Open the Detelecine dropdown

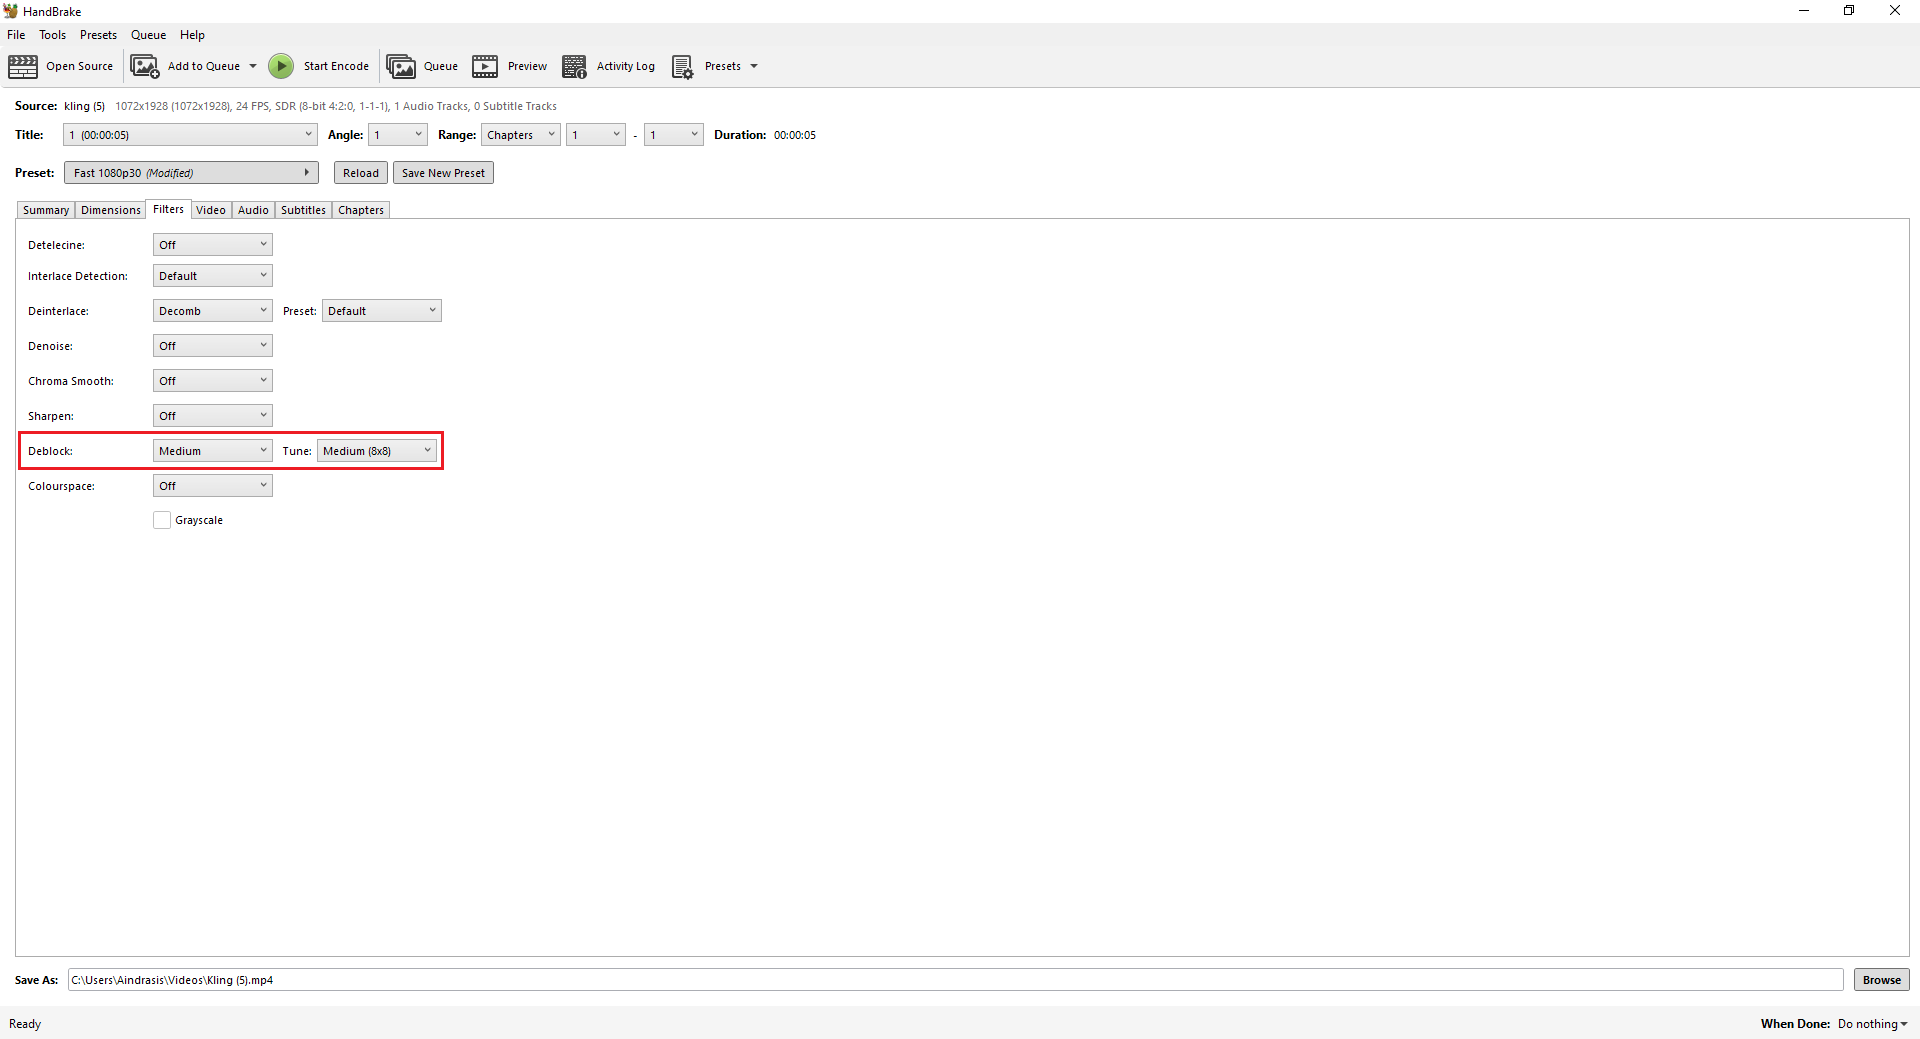pos(213,245)
